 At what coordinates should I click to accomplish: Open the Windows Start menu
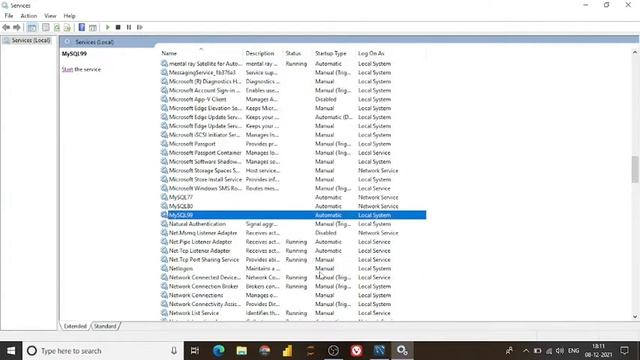(x=11, y=351)
